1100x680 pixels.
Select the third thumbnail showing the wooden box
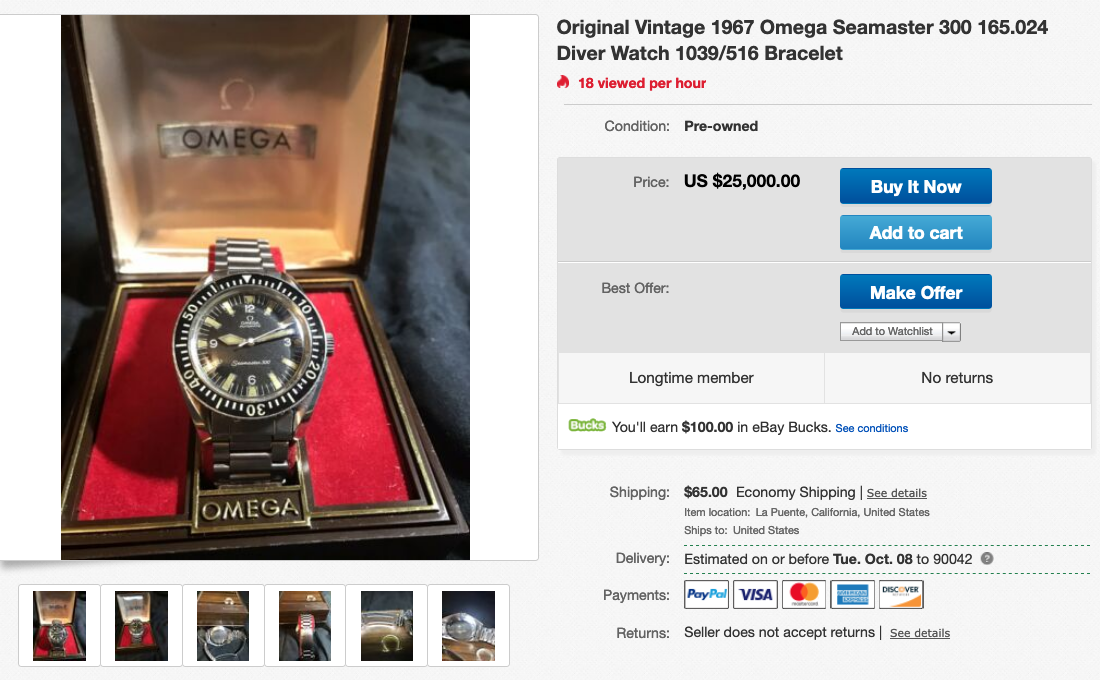(223, 625)
